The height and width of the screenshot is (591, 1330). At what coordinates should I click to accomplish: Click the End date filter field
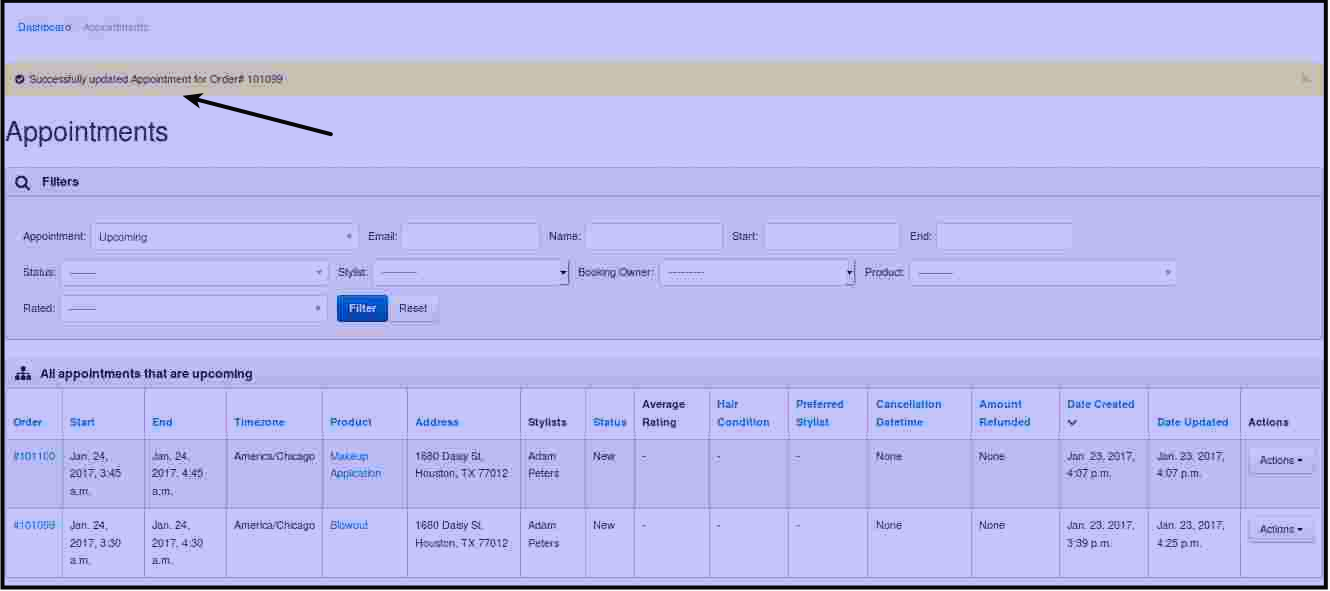(x=1004, y=237)
